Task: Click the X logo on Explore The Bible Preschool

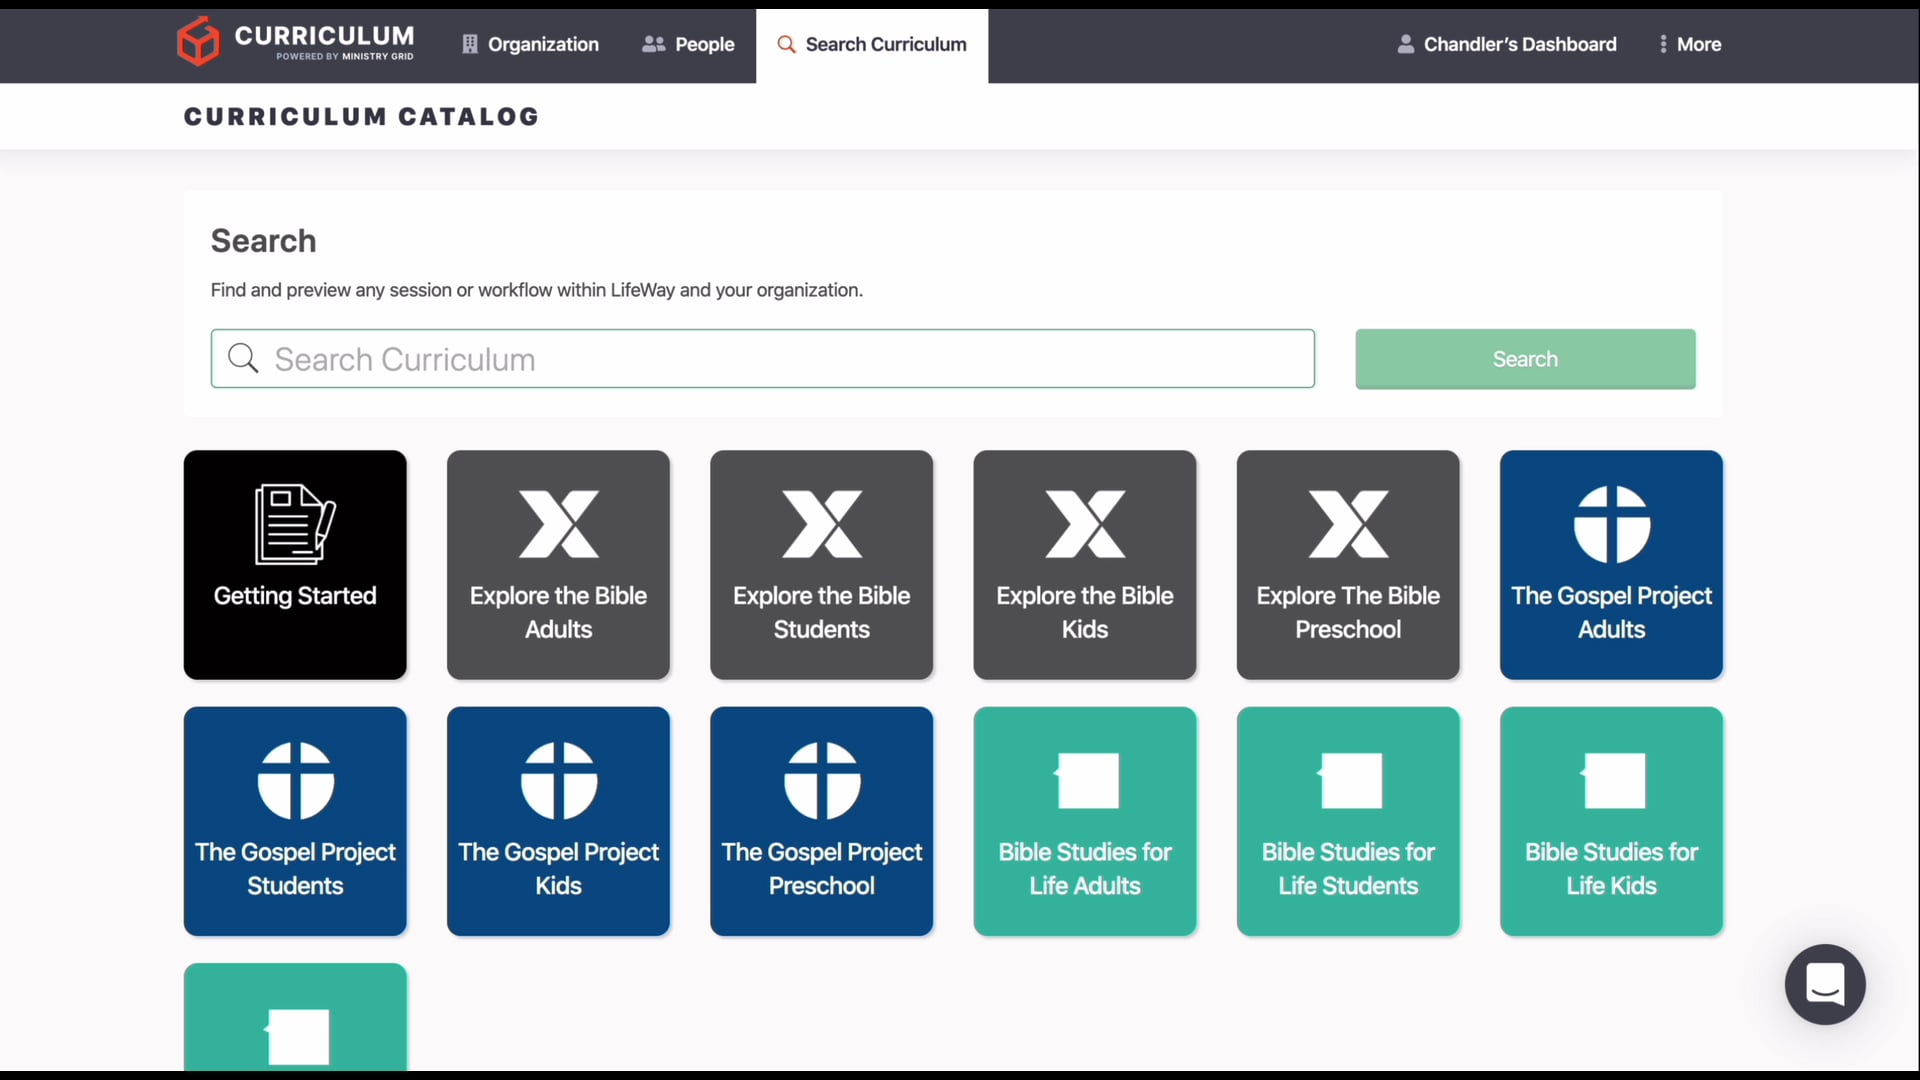Action: [1349, 524]
